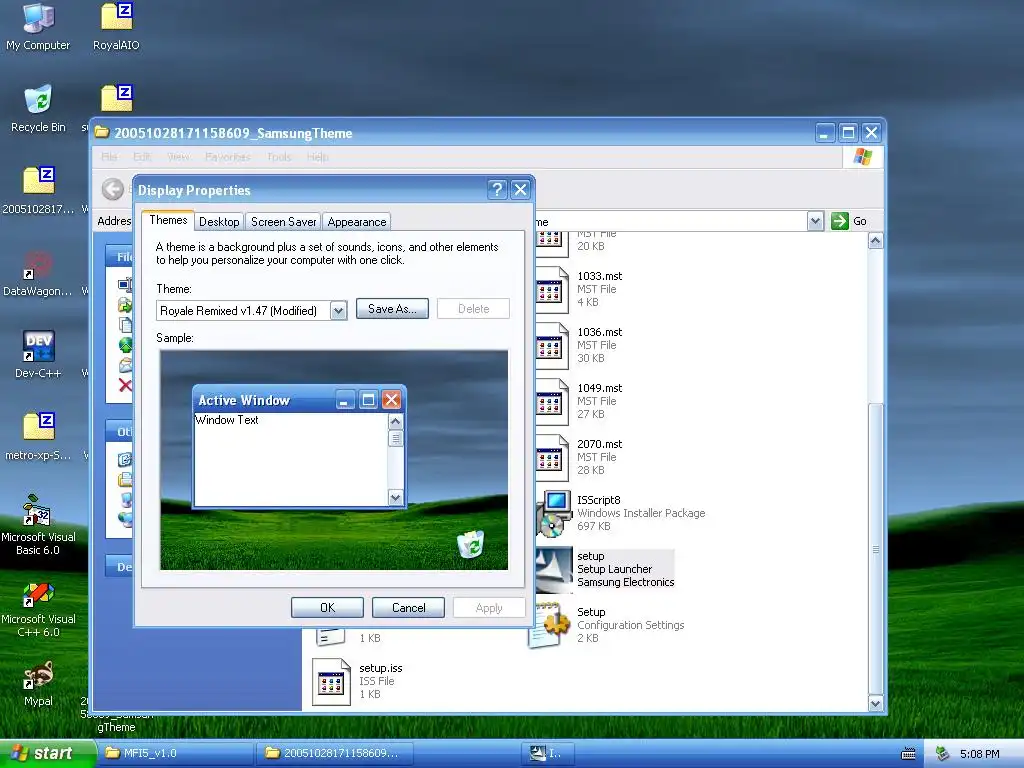Click the theme sample preview image
Viewport: 1024px width, 768px height.
[334, 460]
